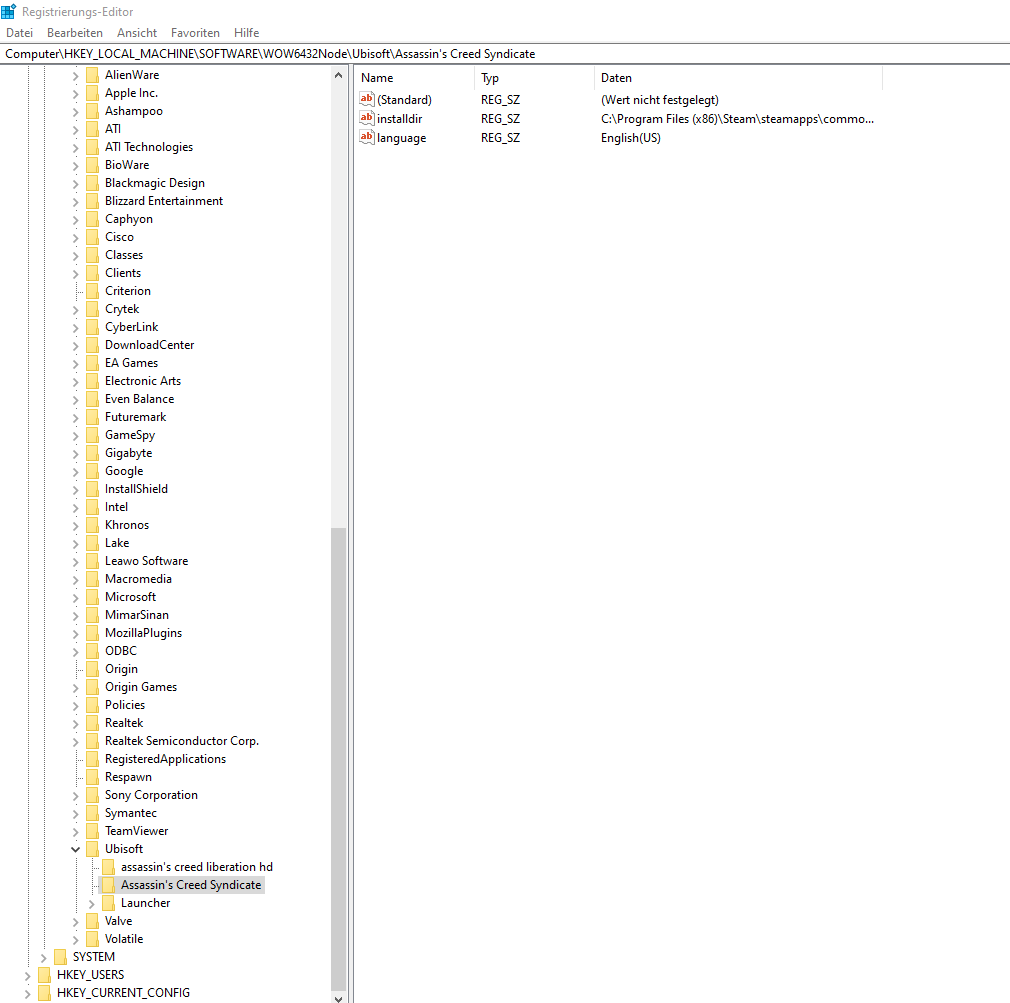Expand the HKEY_USERS hive
Screen dimensions: 1010x1003
27,976
